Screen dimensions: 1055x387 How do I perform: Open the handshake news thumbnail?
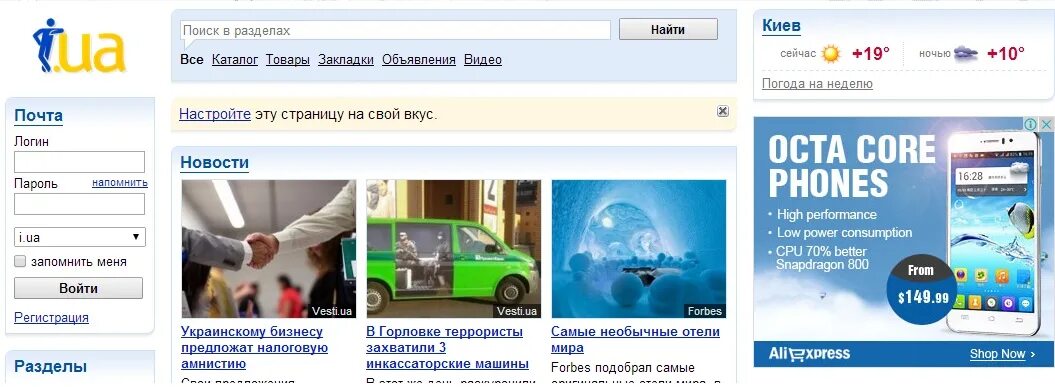click(x=268, y=248)
